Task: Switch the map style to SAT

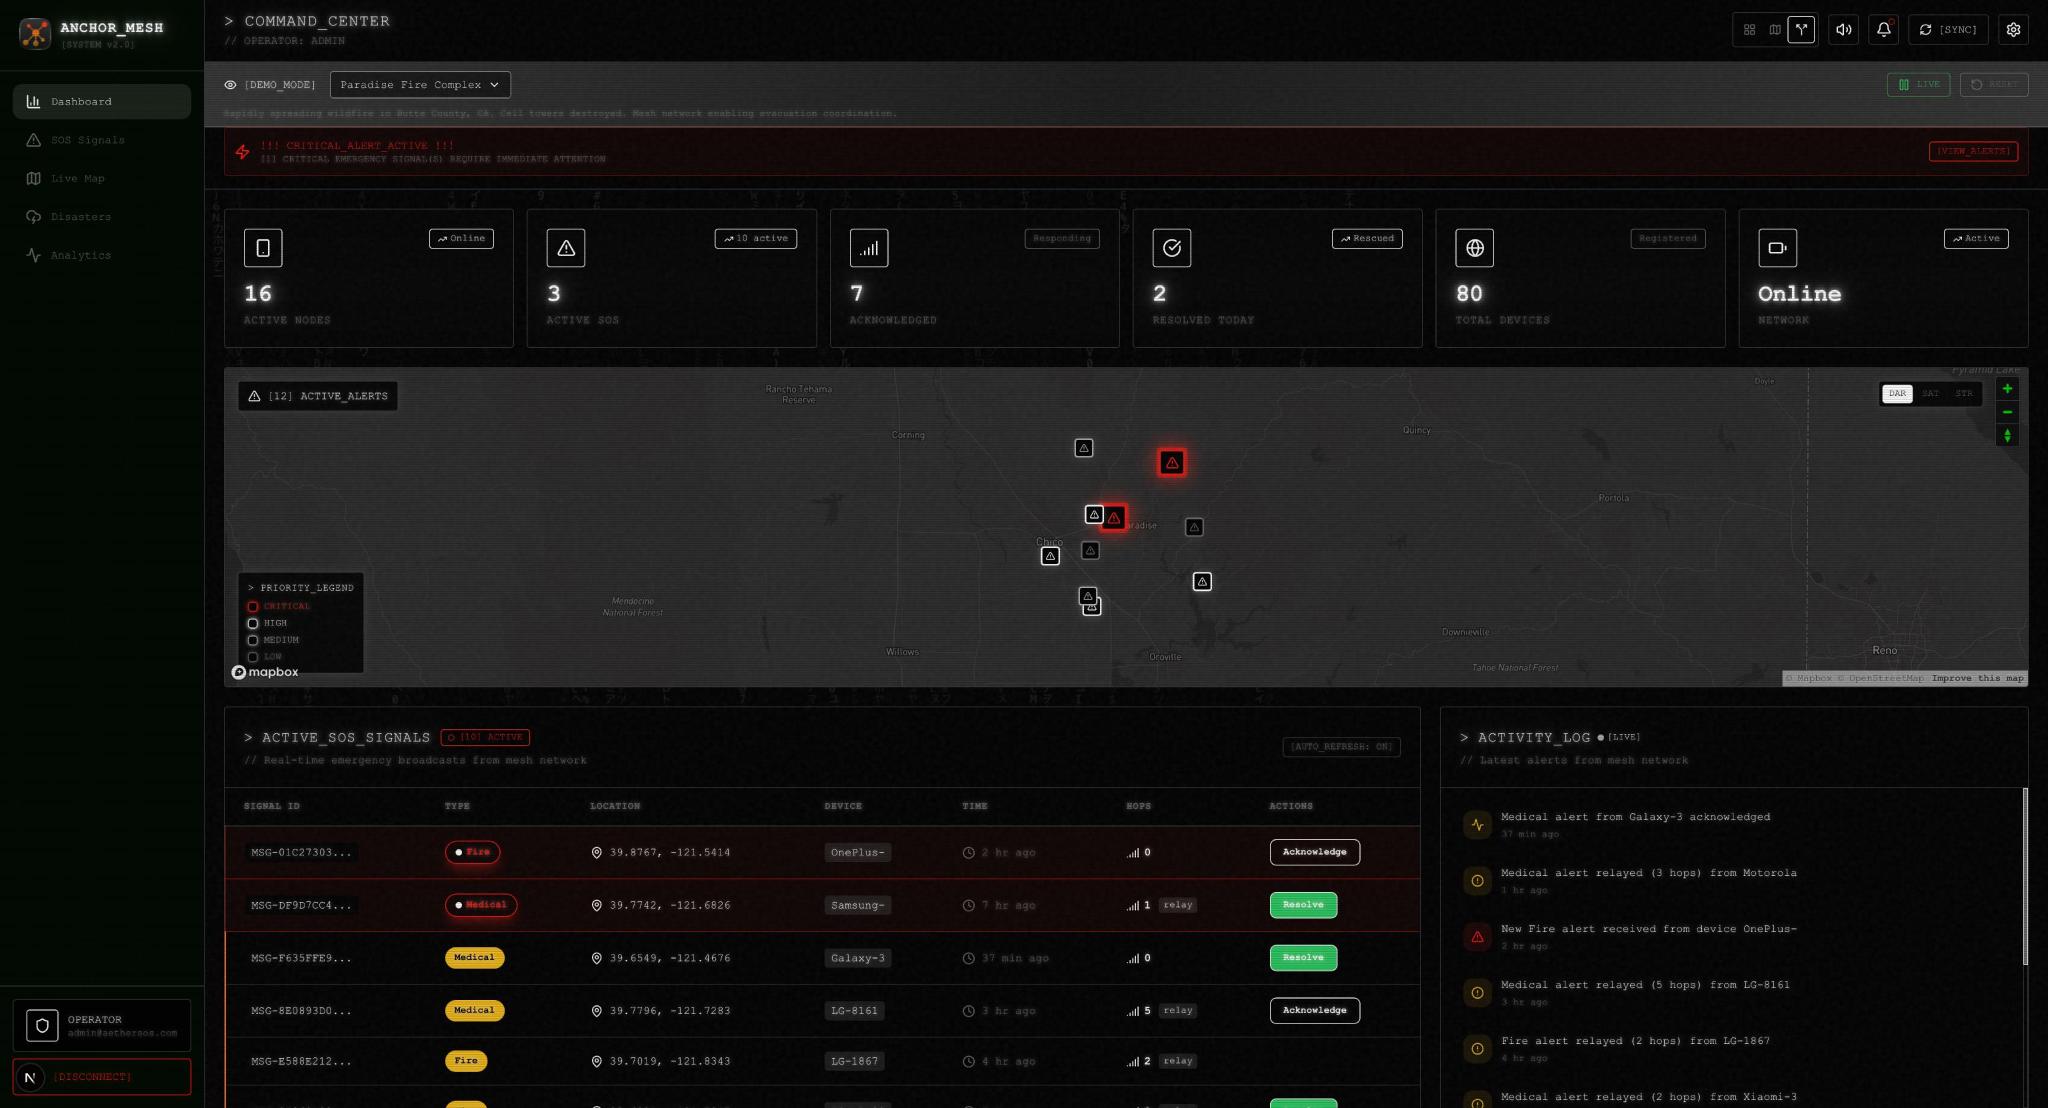Action: tap(1930, 394)
